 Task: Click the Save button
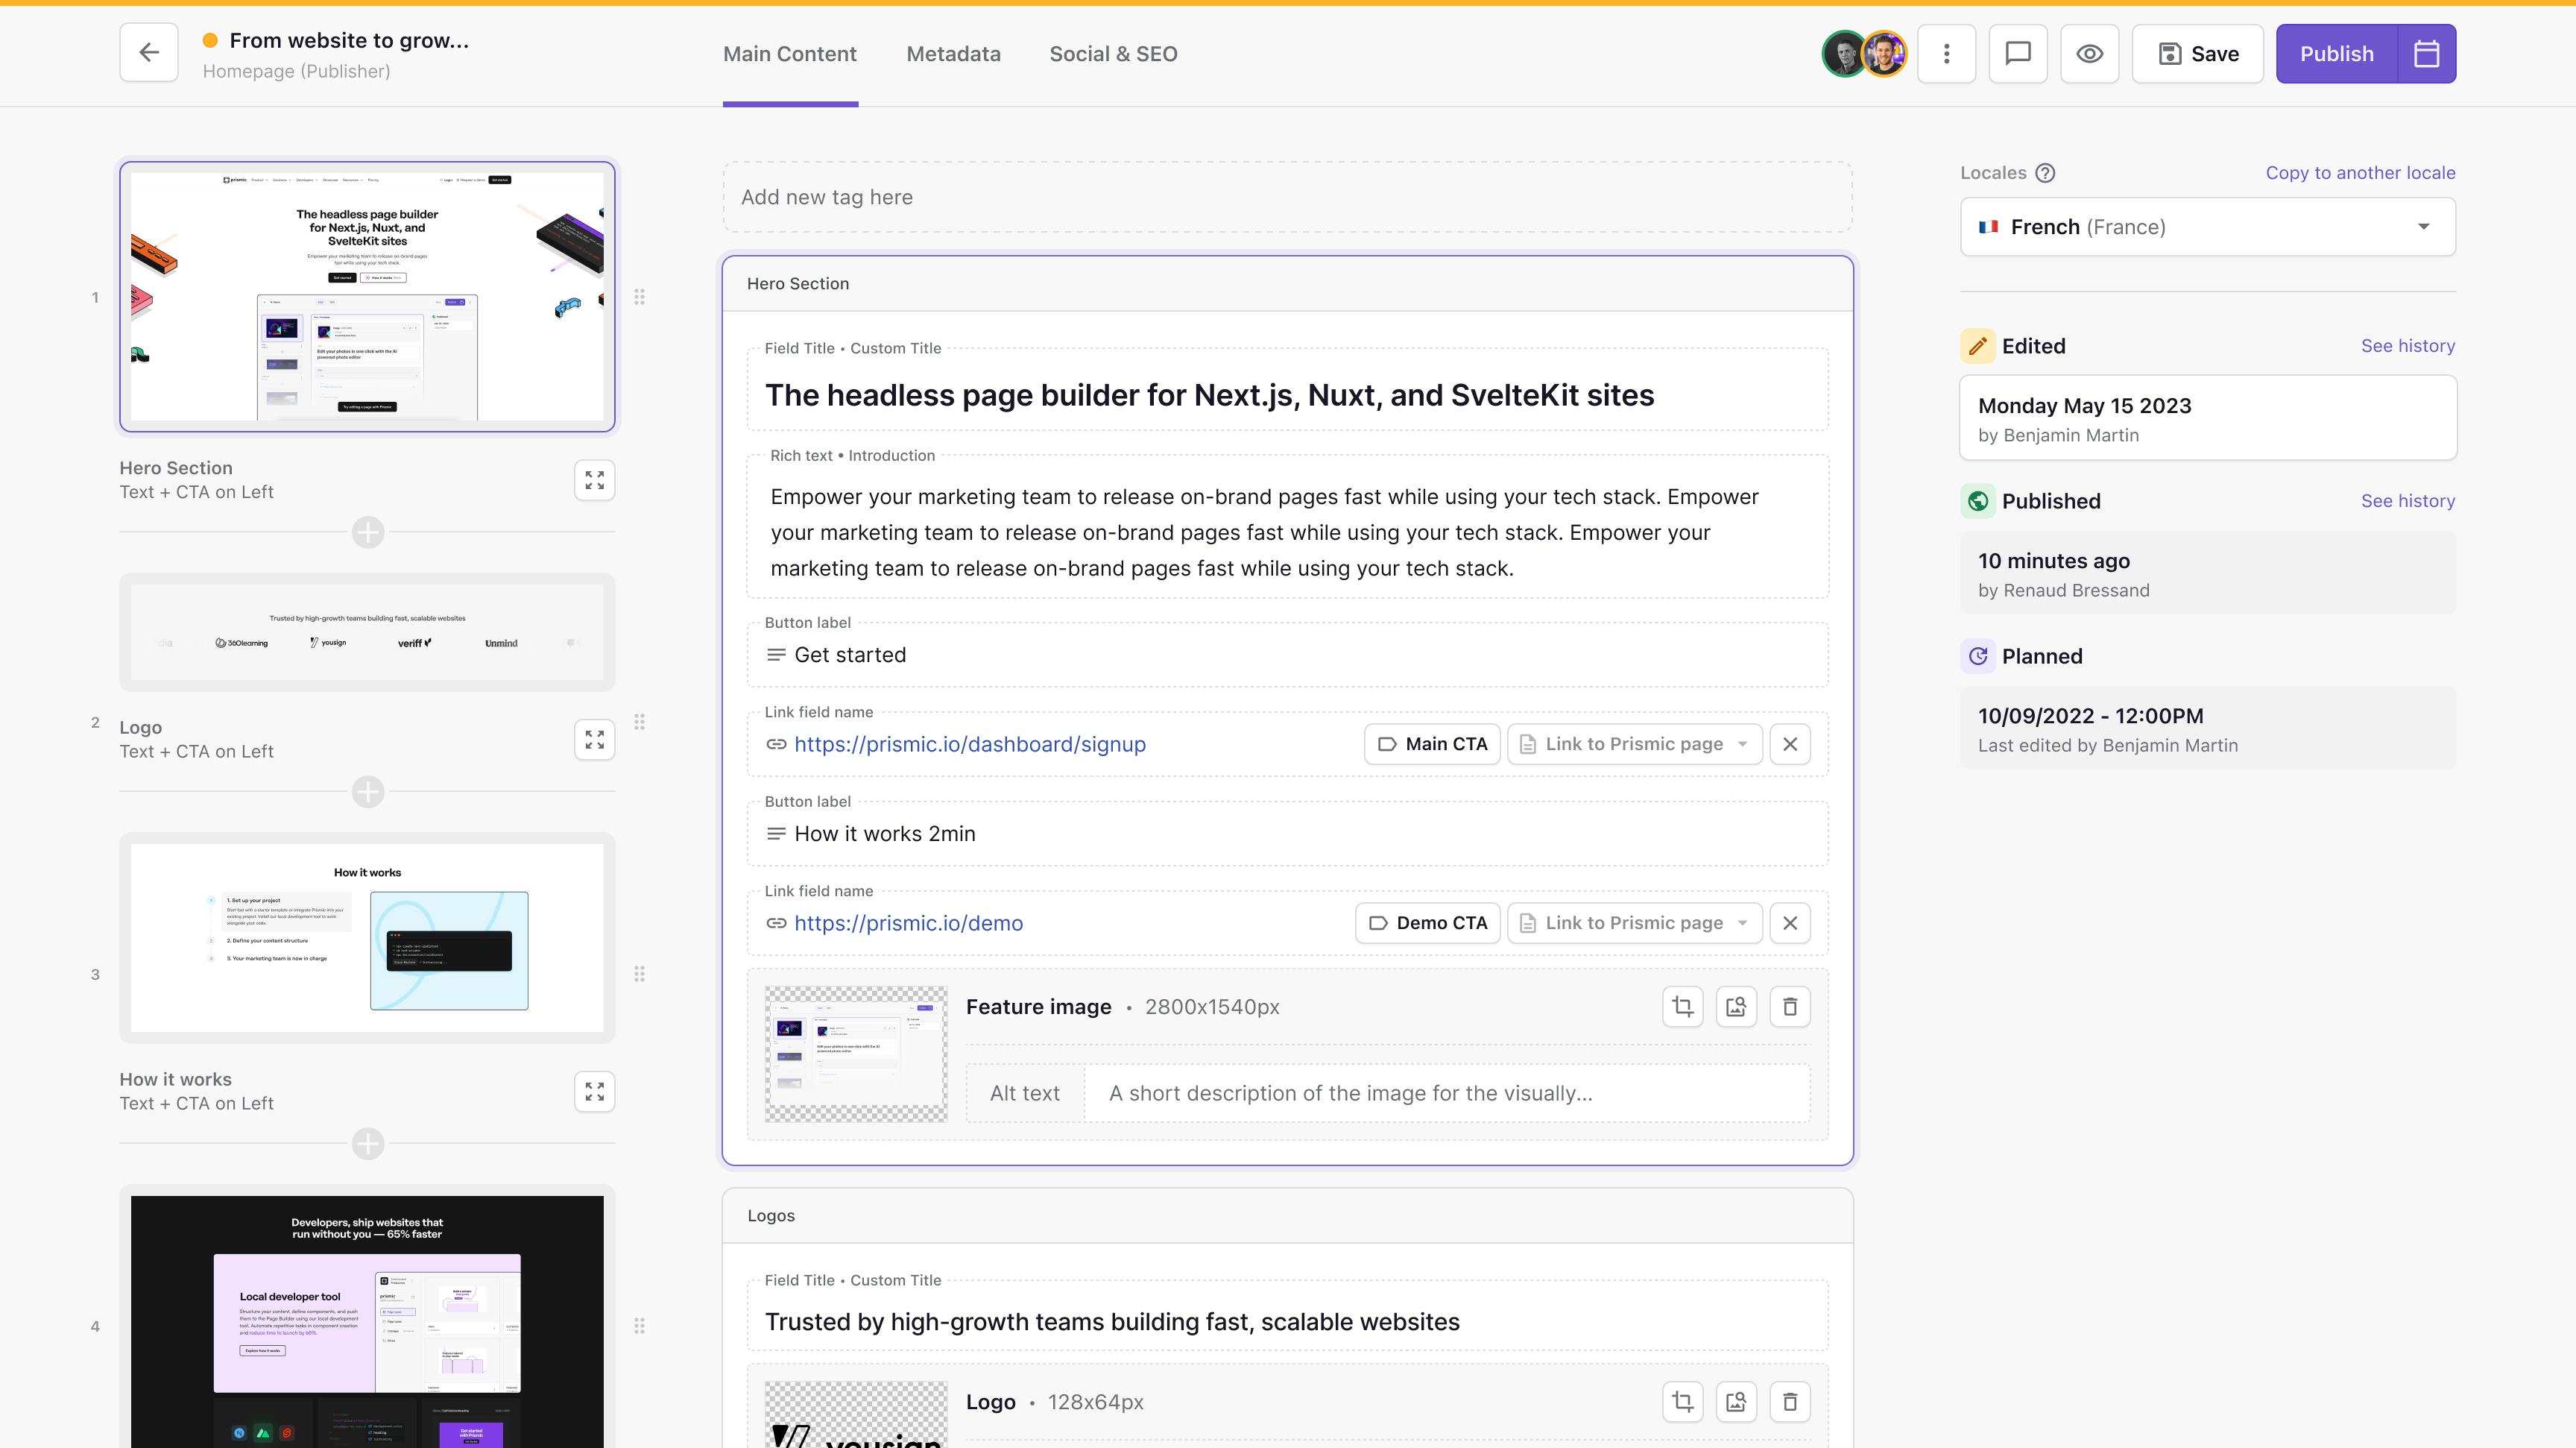coord(2197,53)
